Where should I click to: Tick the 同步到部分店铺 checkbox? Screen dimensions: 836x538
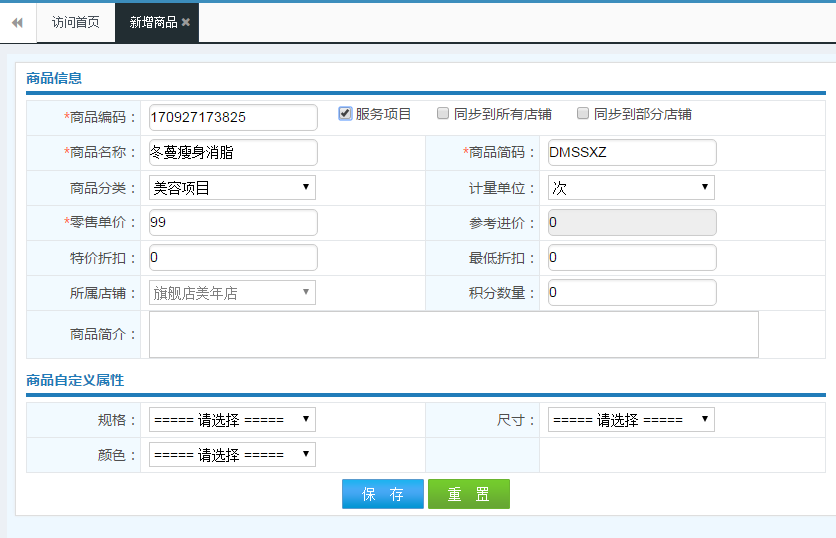(583, 114)
